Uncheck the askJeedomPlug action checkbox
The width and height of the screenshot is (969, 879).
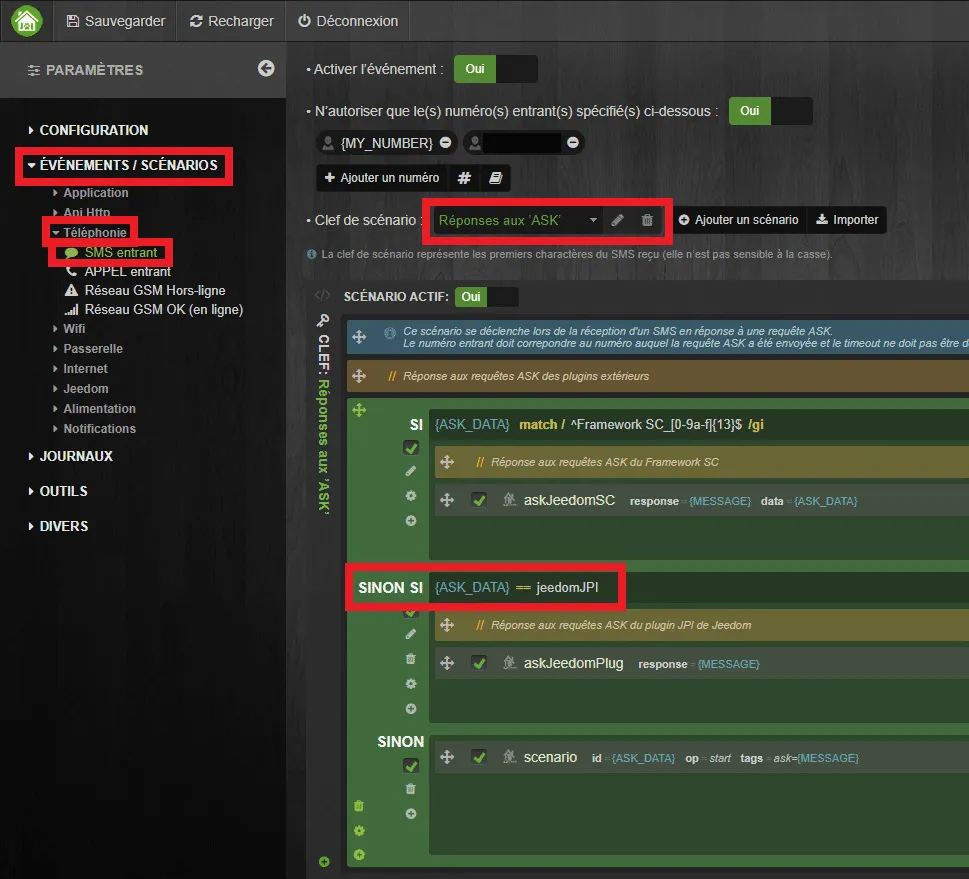pos(479,663)
